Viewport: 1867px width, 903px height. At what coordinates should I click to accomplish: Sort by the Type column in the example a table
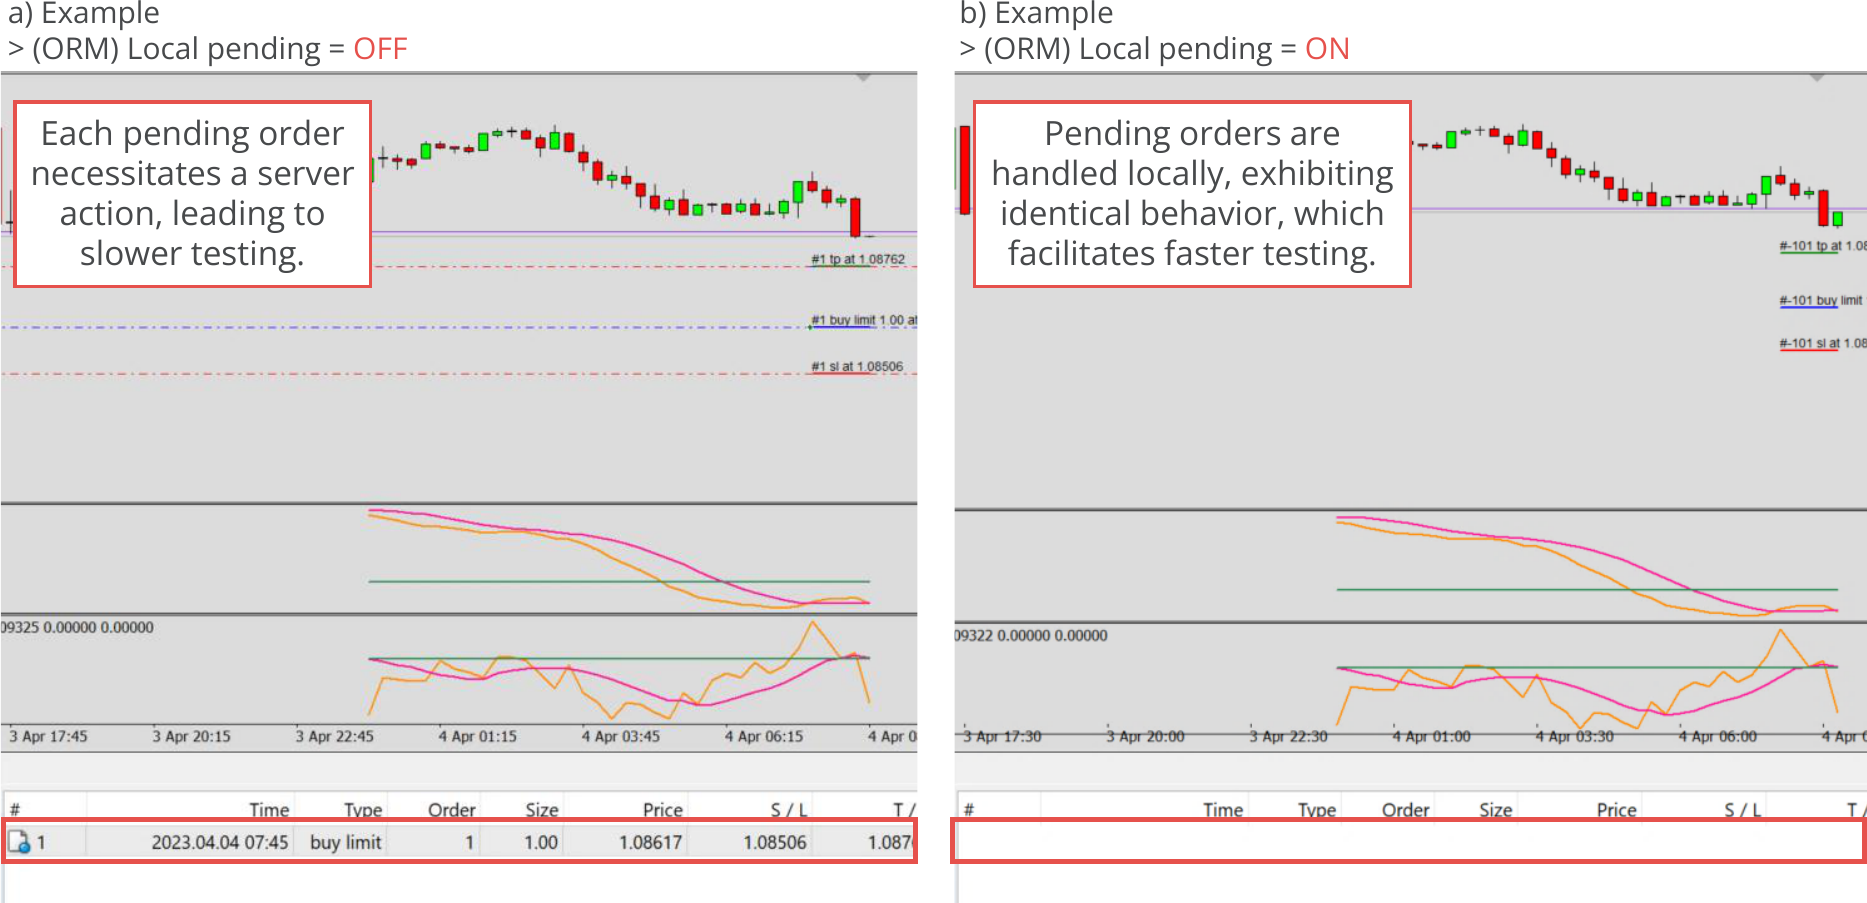(x=363, y=810)
